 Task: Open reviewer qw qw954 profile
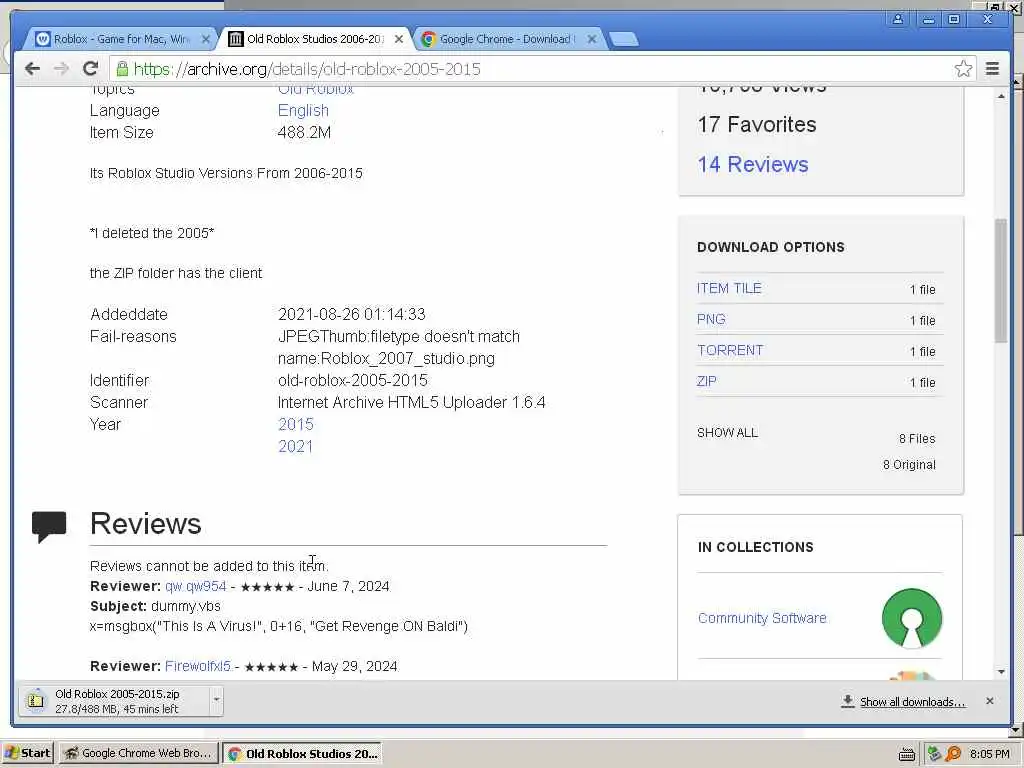point(195,586)
